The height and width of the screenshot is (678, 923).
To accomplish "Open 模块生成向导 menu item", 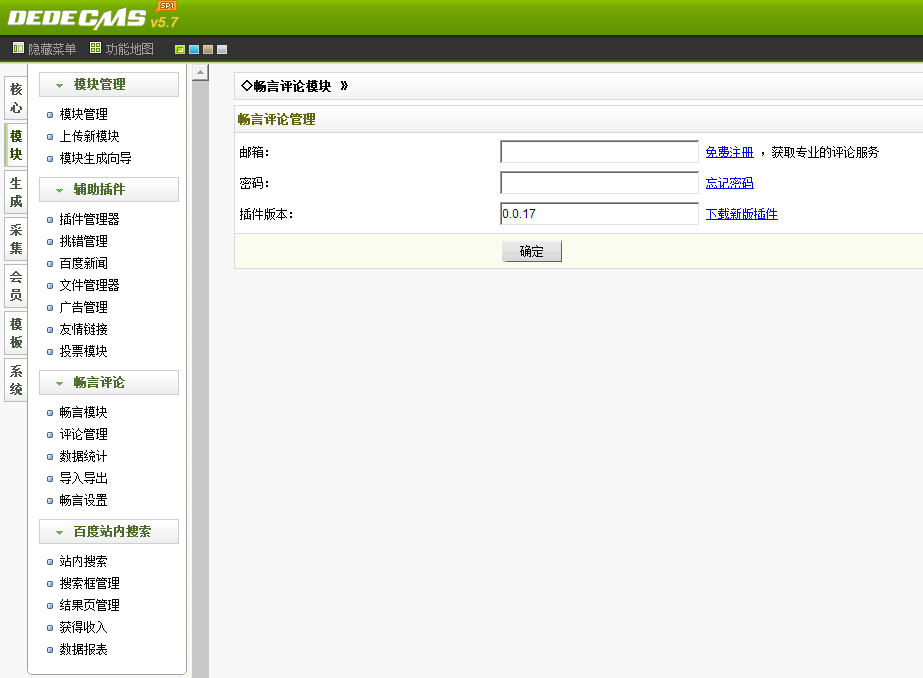I will (95, 158).
